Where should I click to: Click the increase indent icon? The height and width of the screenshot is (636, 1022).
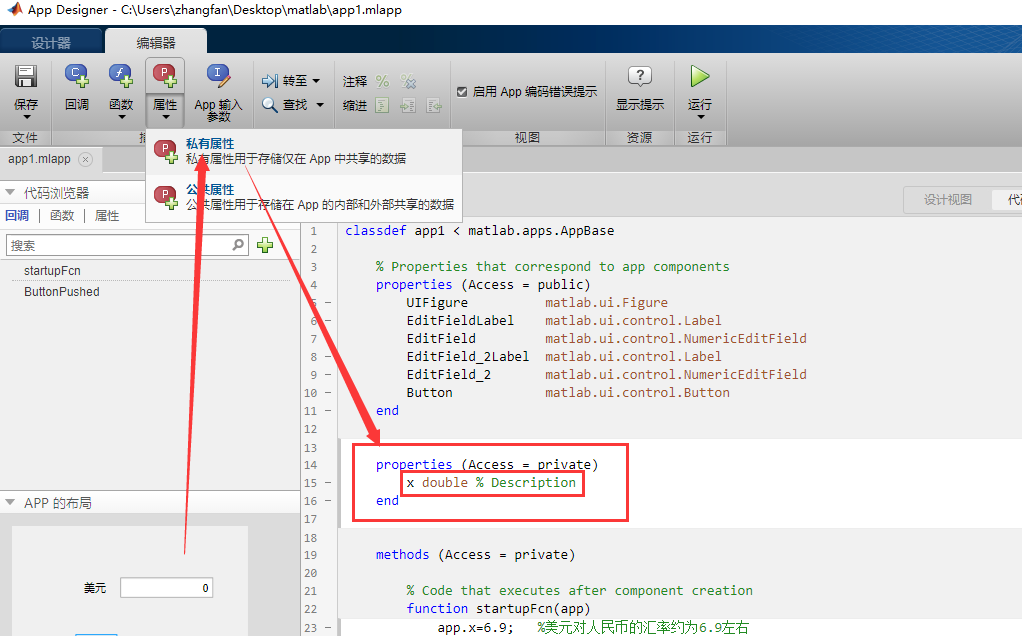[x=409, y=106]
